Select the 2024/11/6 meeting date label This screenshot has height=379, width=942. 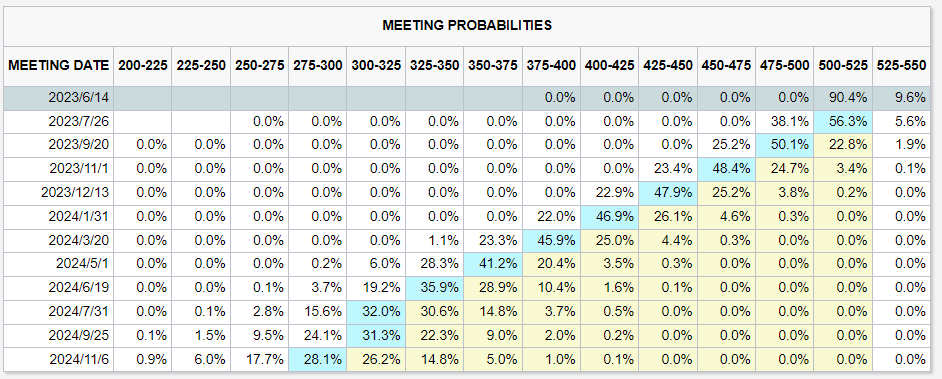point(79,359)
